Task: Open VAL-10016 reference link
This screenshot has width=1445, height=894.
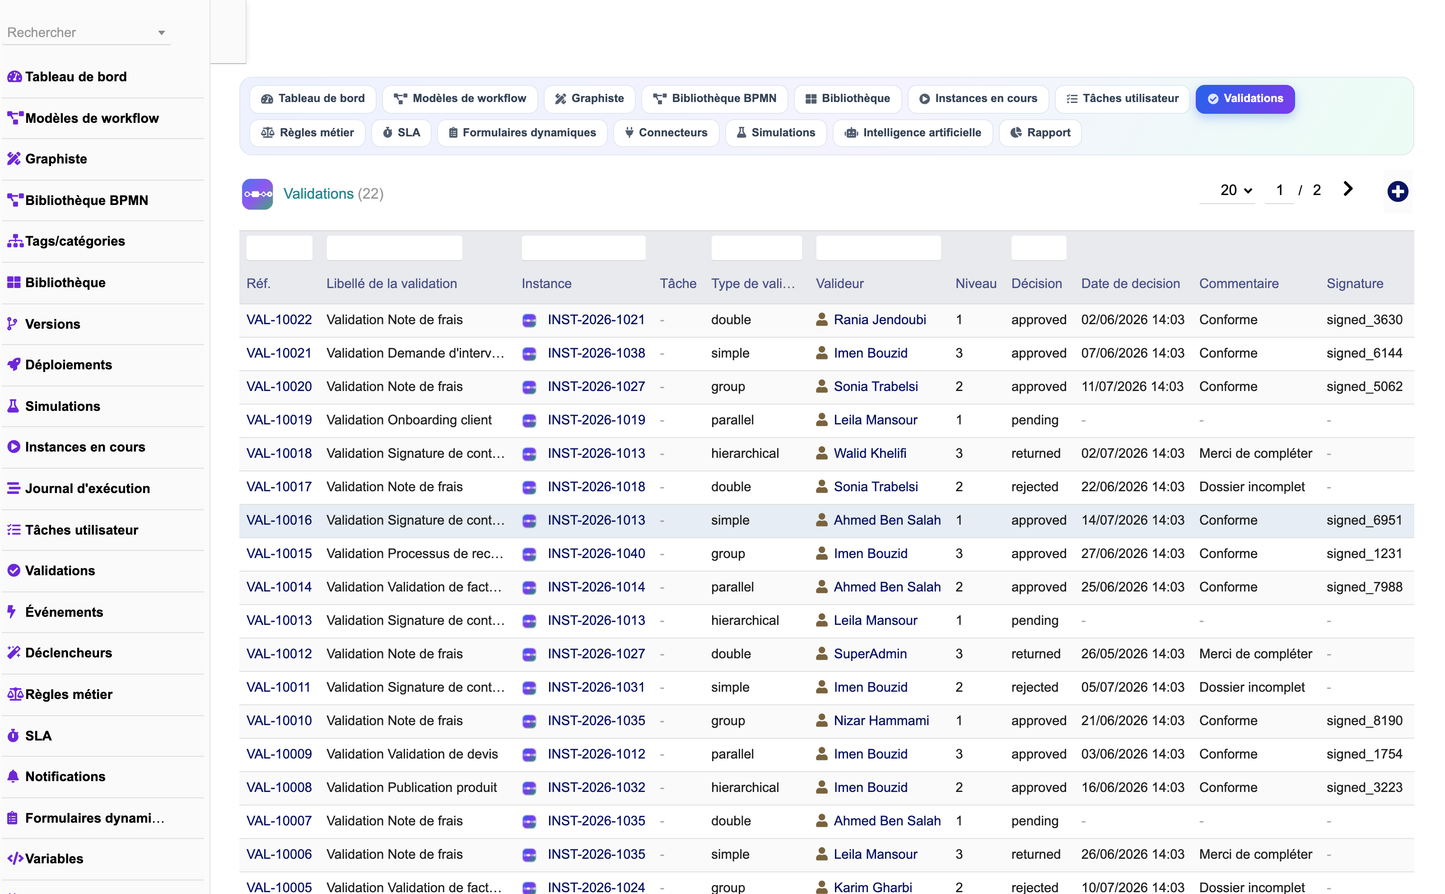Action: [x=279, y=520]
